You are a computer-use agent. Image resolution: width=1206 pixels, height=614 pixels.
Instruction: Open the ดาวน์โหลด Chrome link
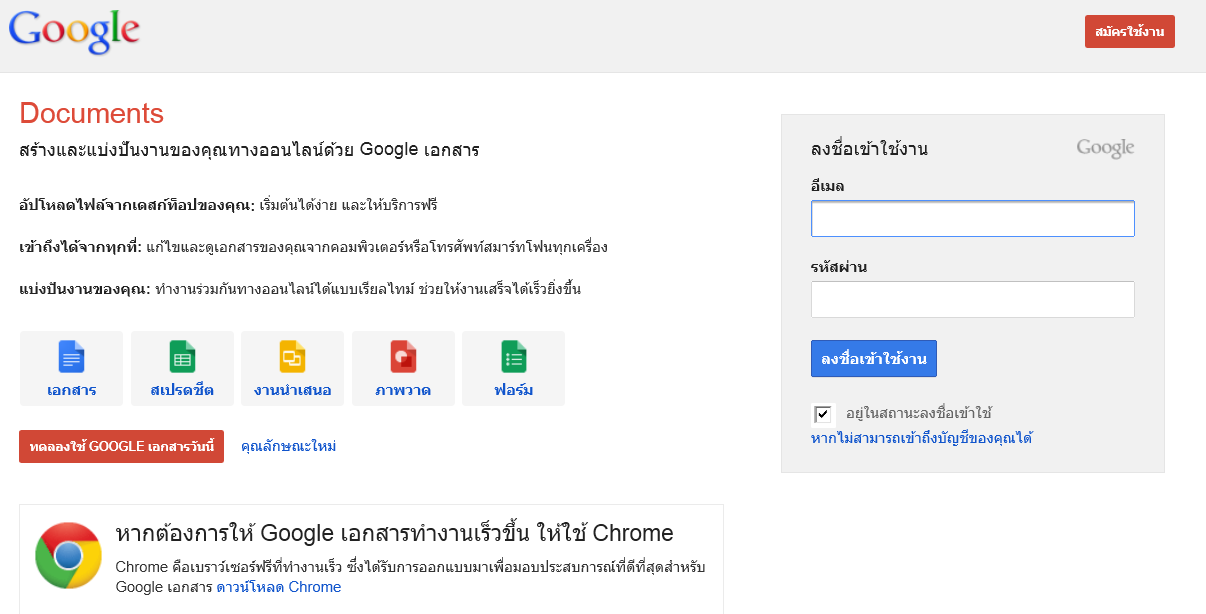coord(279,587)
